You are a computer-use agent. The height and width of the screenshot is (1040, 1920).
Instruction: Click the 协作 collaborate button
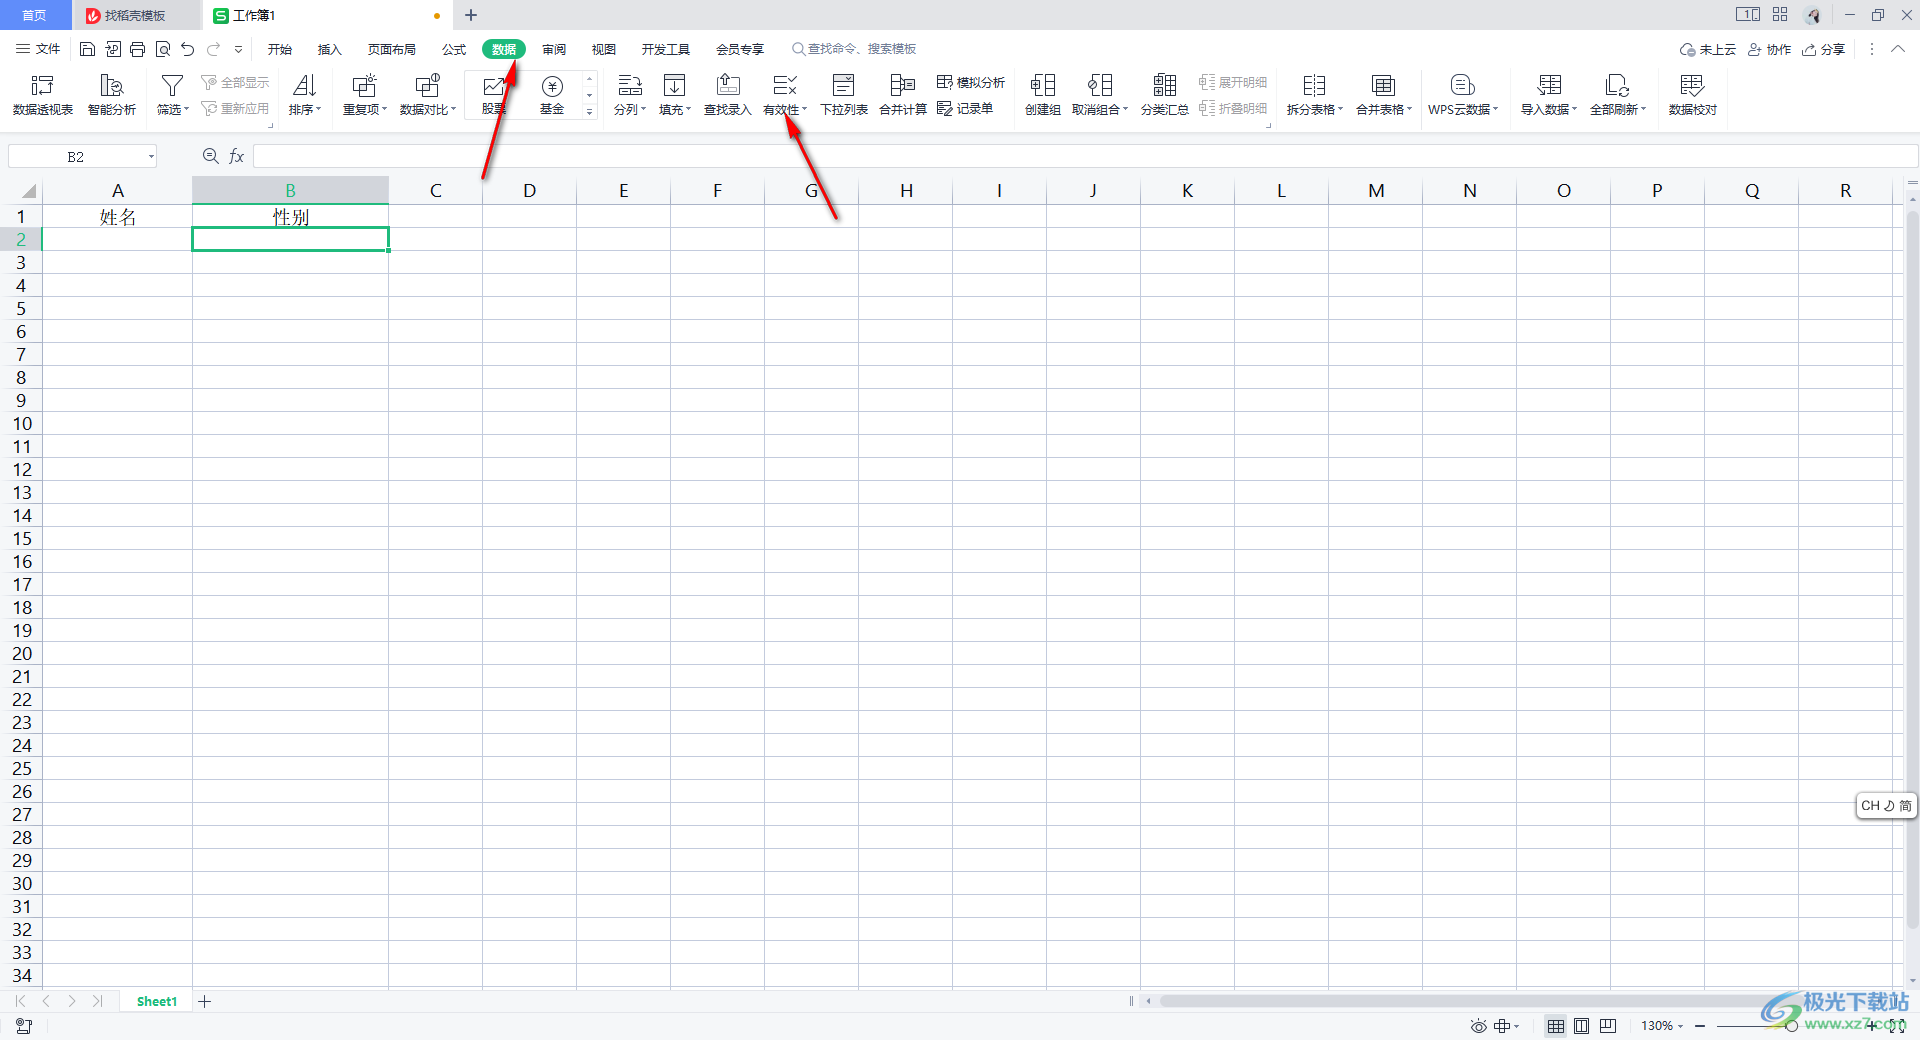point(1769,49)
